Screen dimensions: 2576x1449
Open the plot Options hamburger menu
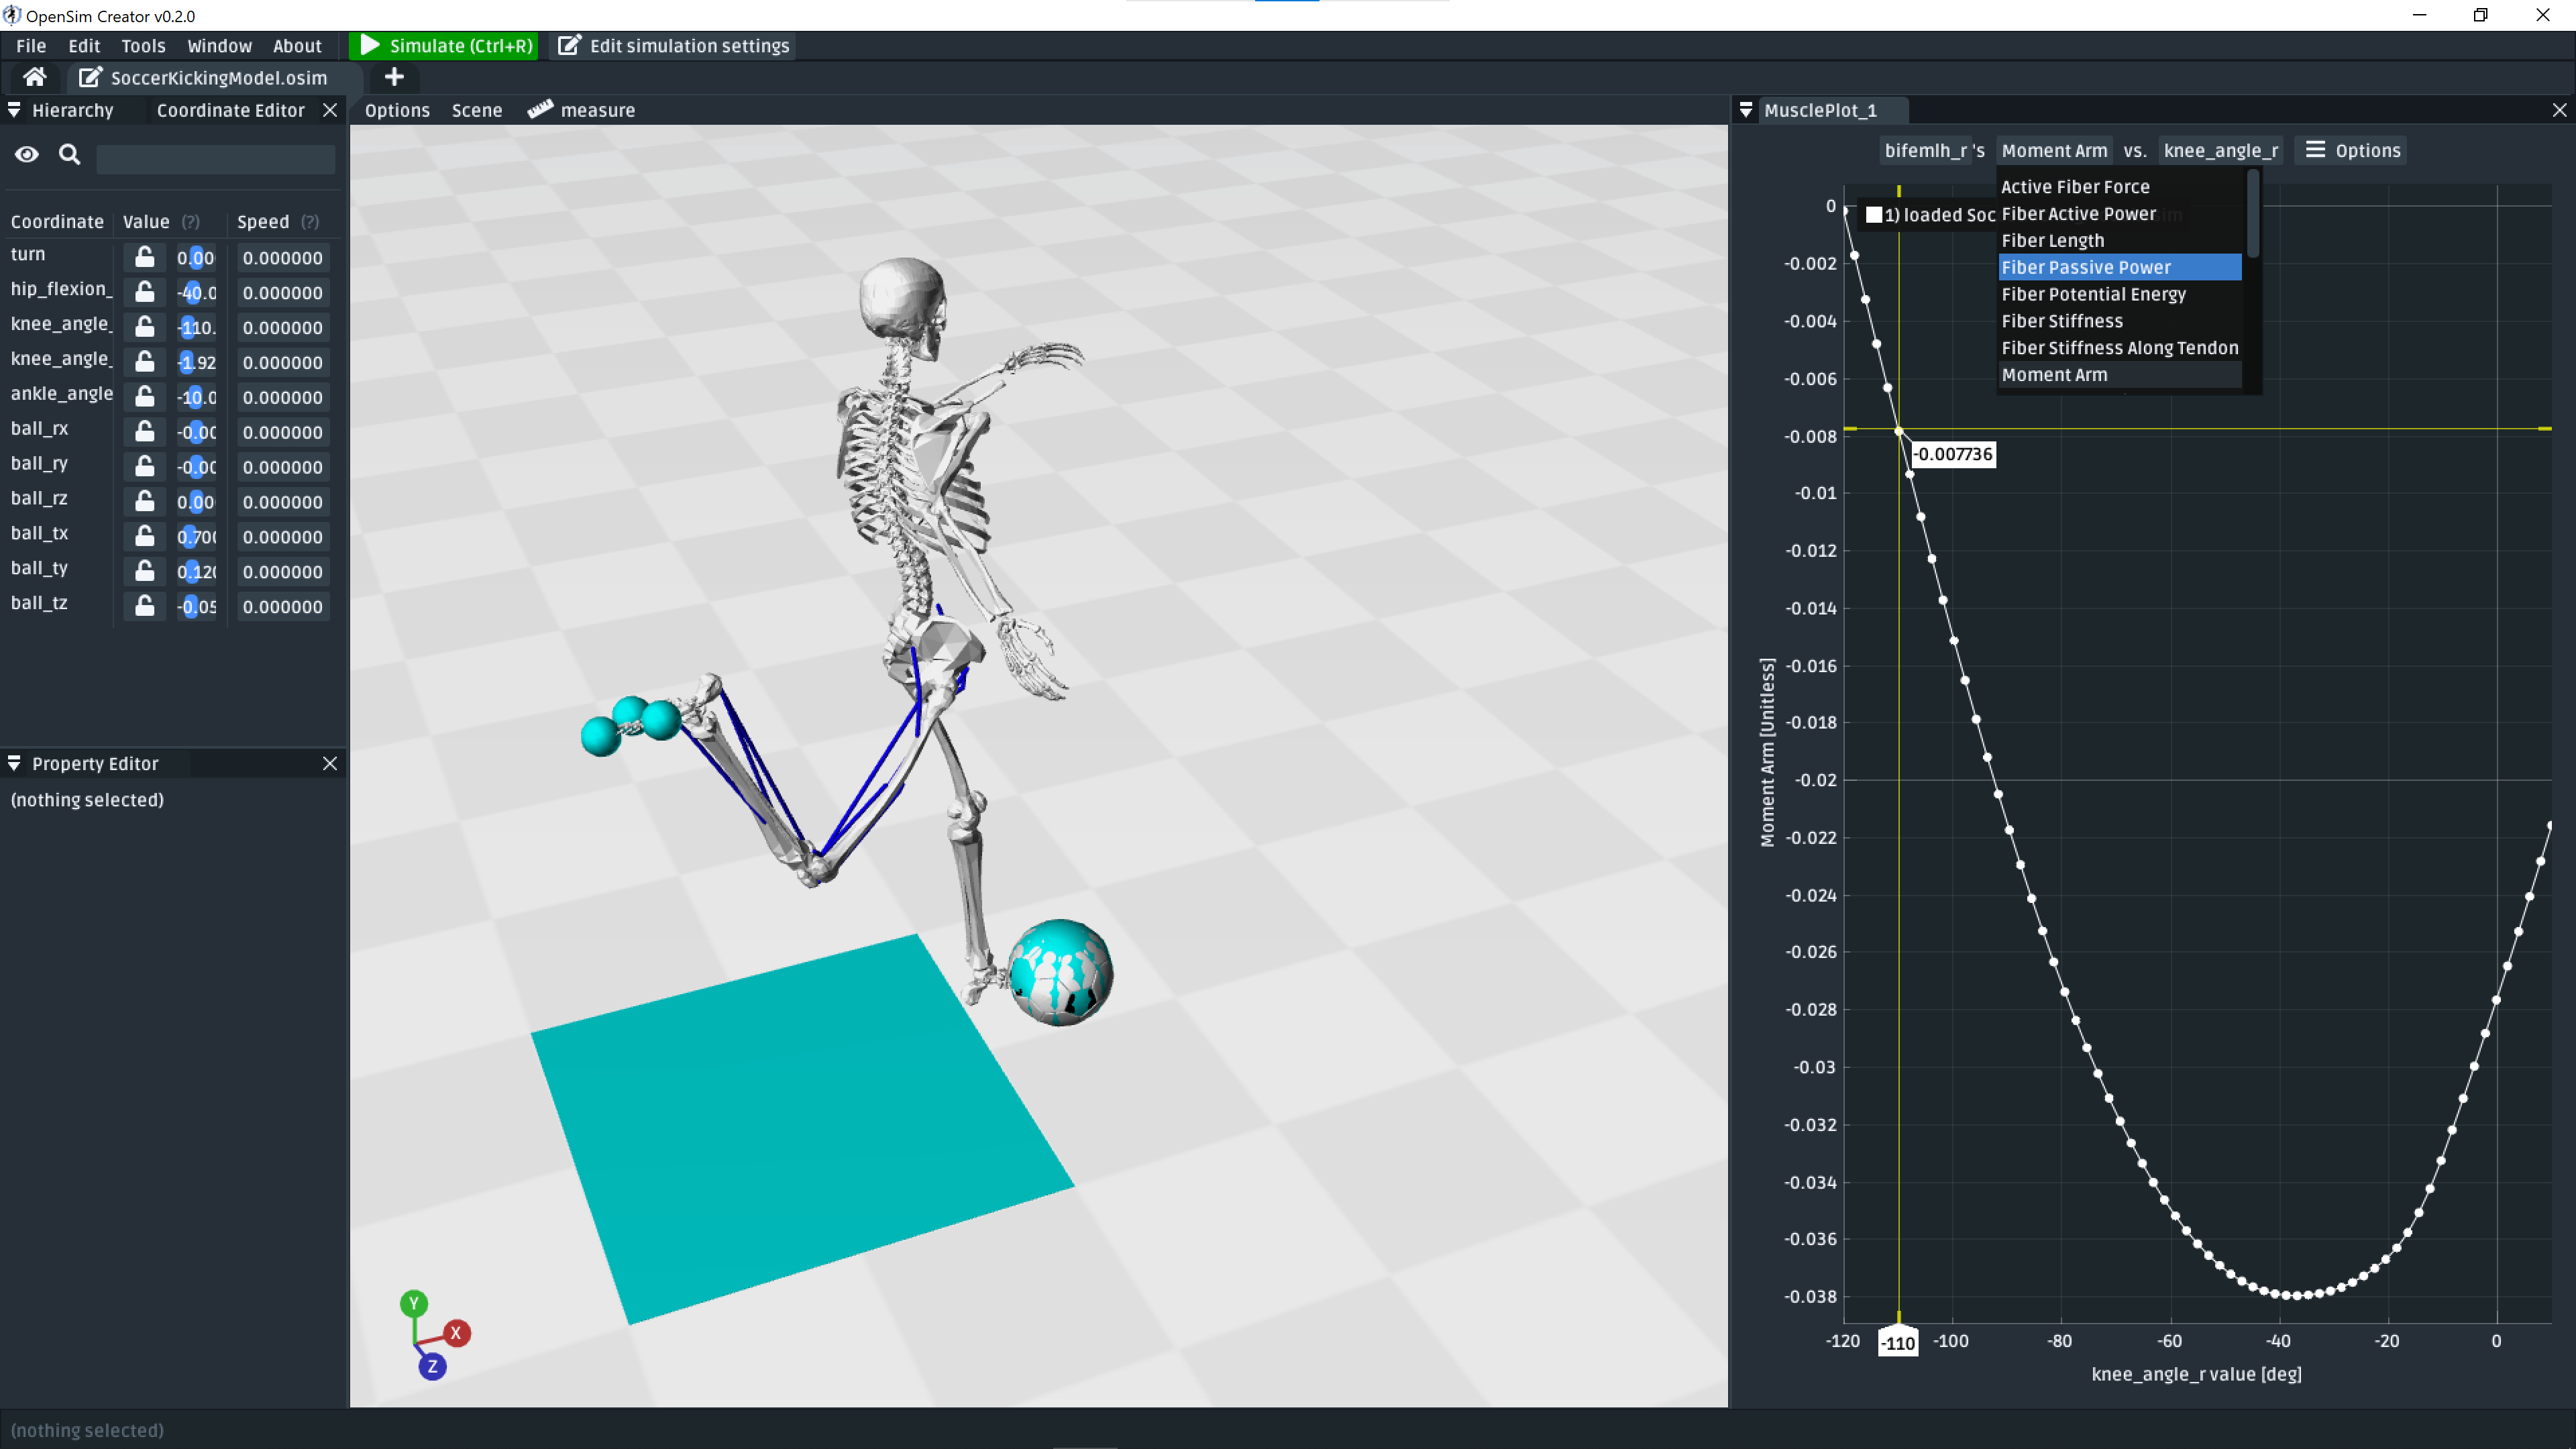[2352, 150]
